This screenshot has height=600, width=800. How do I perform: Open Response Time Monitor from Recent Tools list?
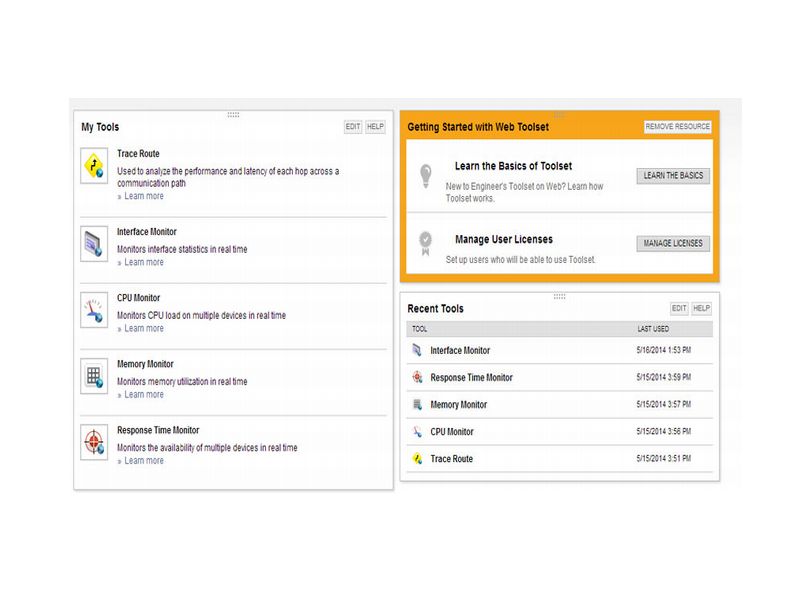[471, 378]
